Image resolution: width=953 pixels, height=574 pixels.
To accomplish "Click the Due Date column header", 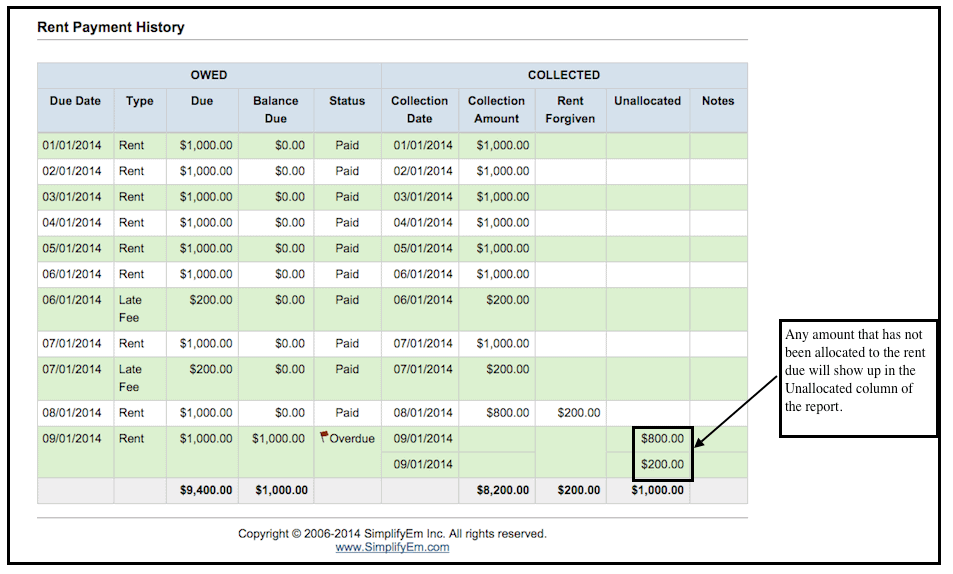I will 75,101.
